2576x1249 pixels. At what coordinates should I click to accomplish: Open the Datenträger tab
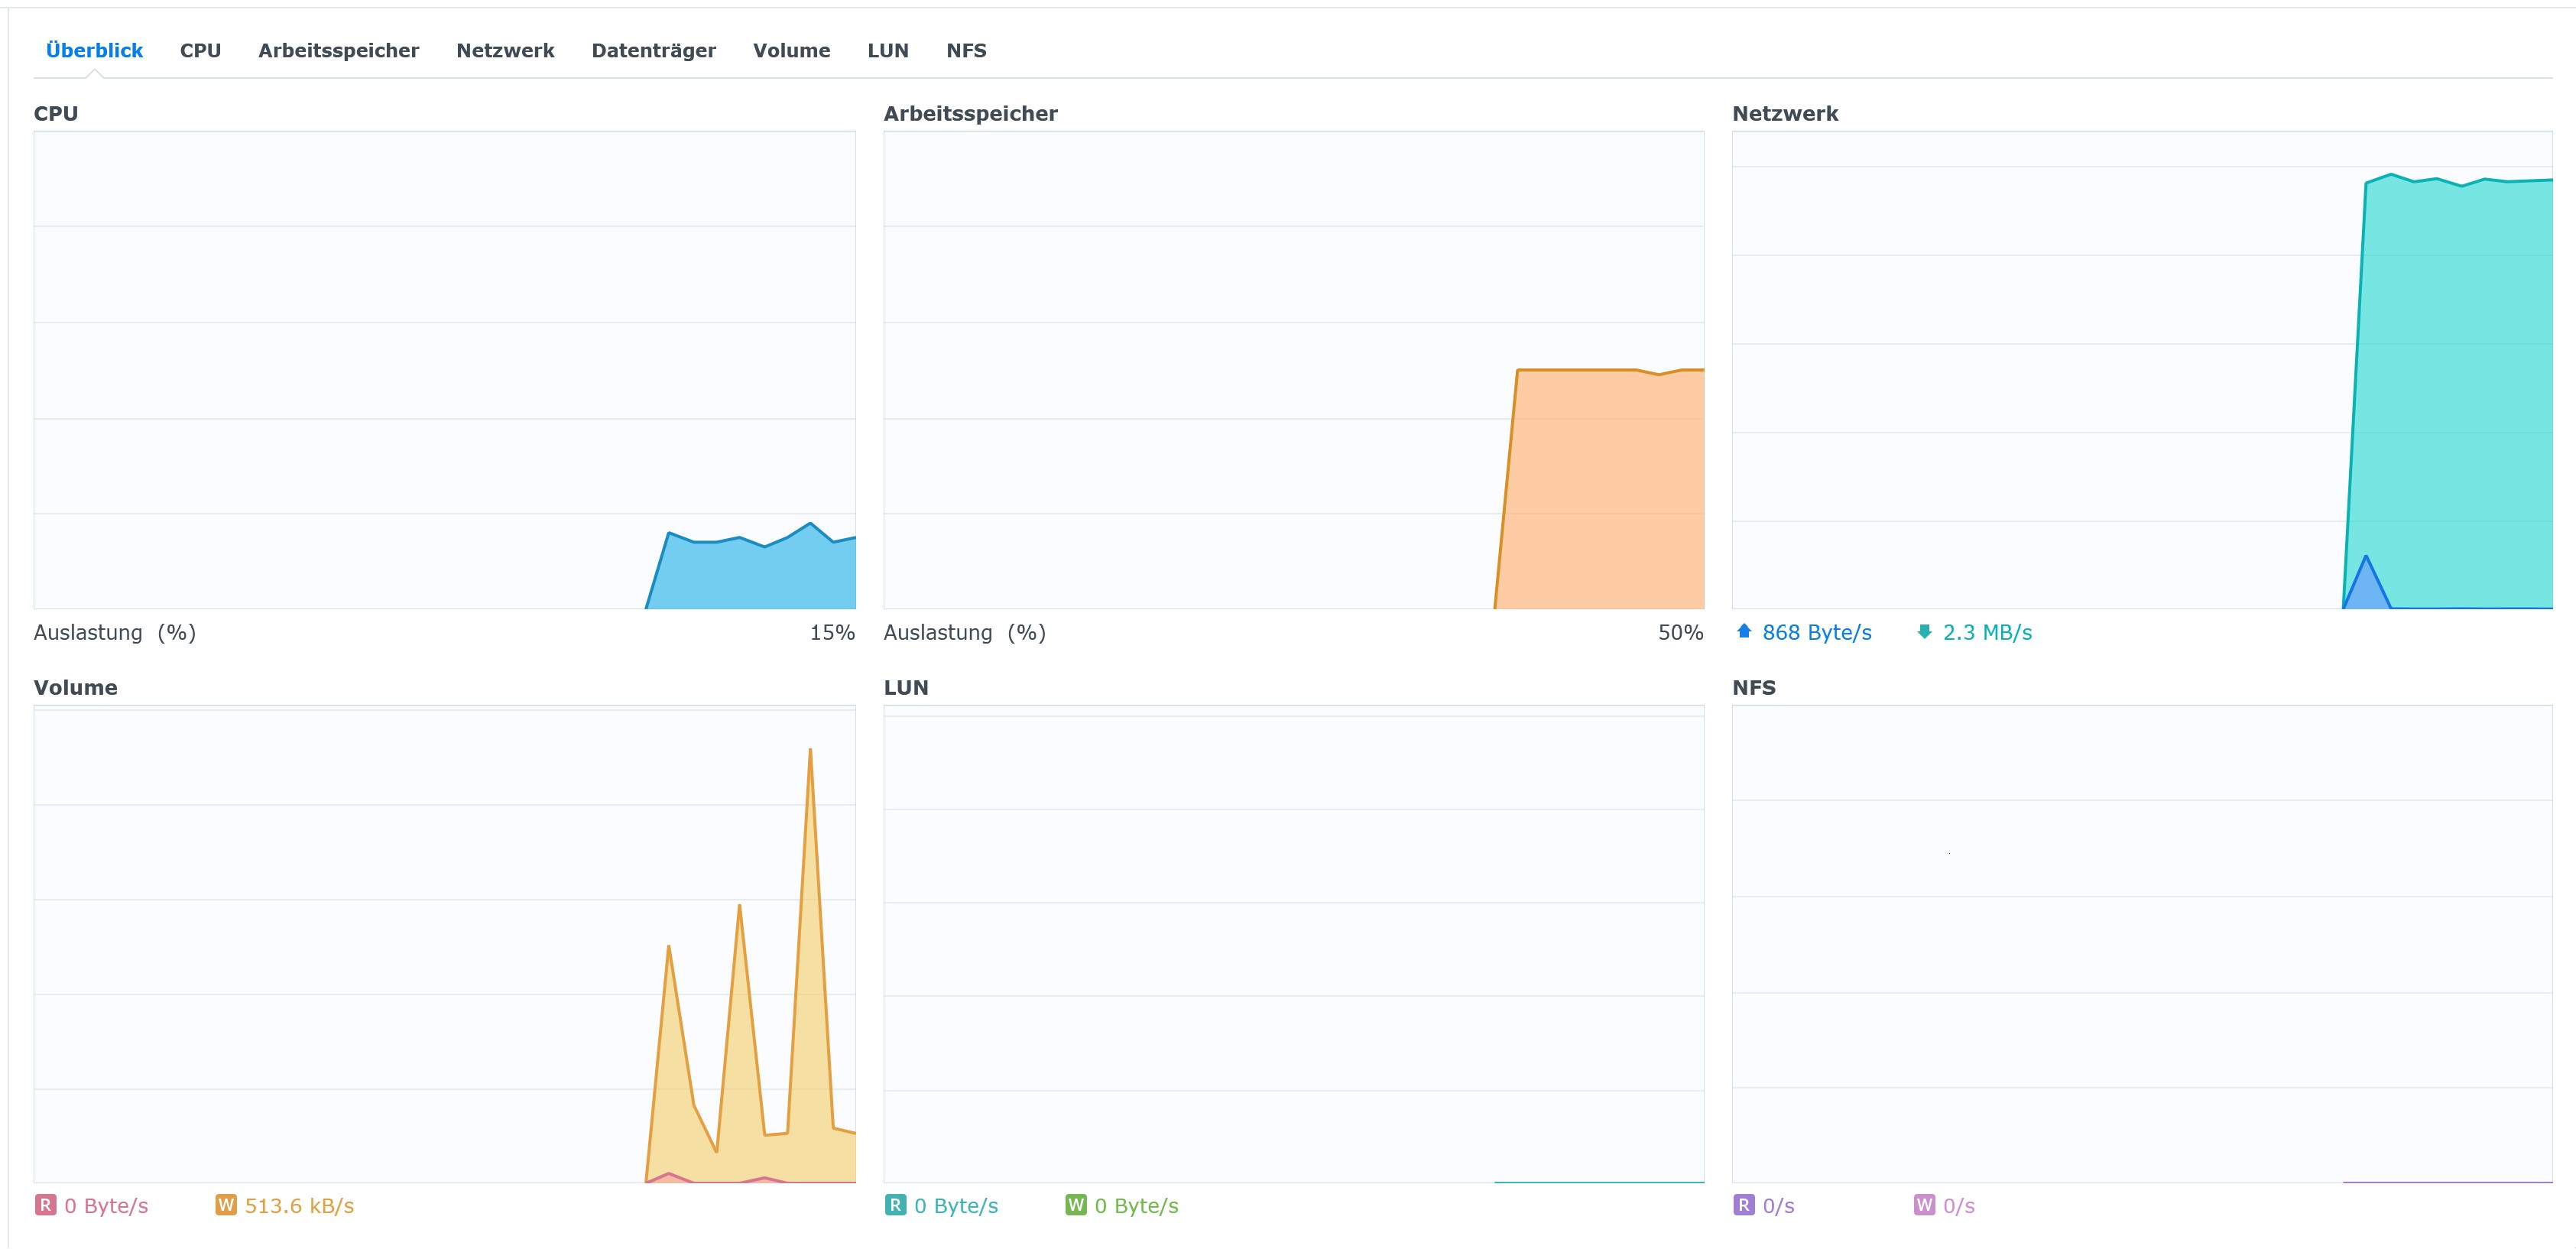point(653,50)
